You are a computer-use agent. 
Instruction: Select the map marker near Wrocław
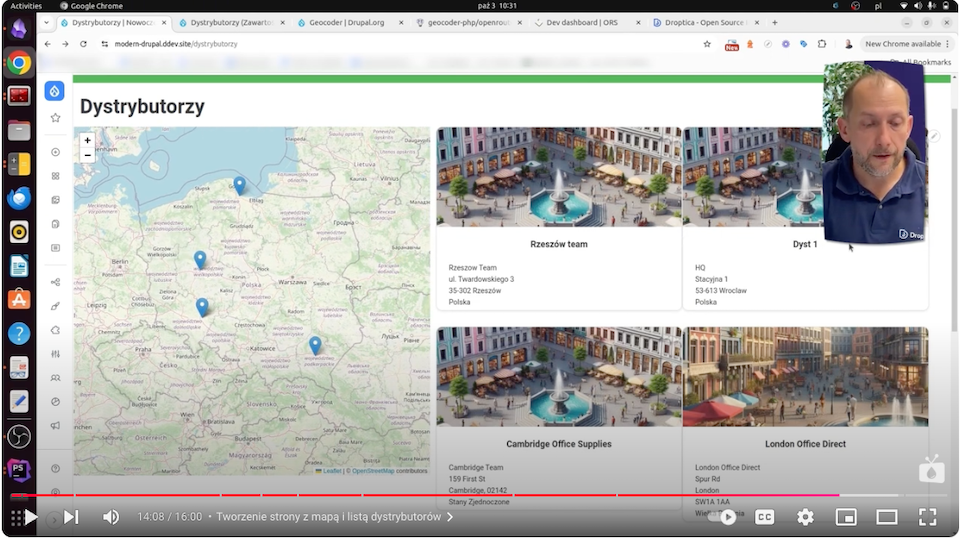202,307
